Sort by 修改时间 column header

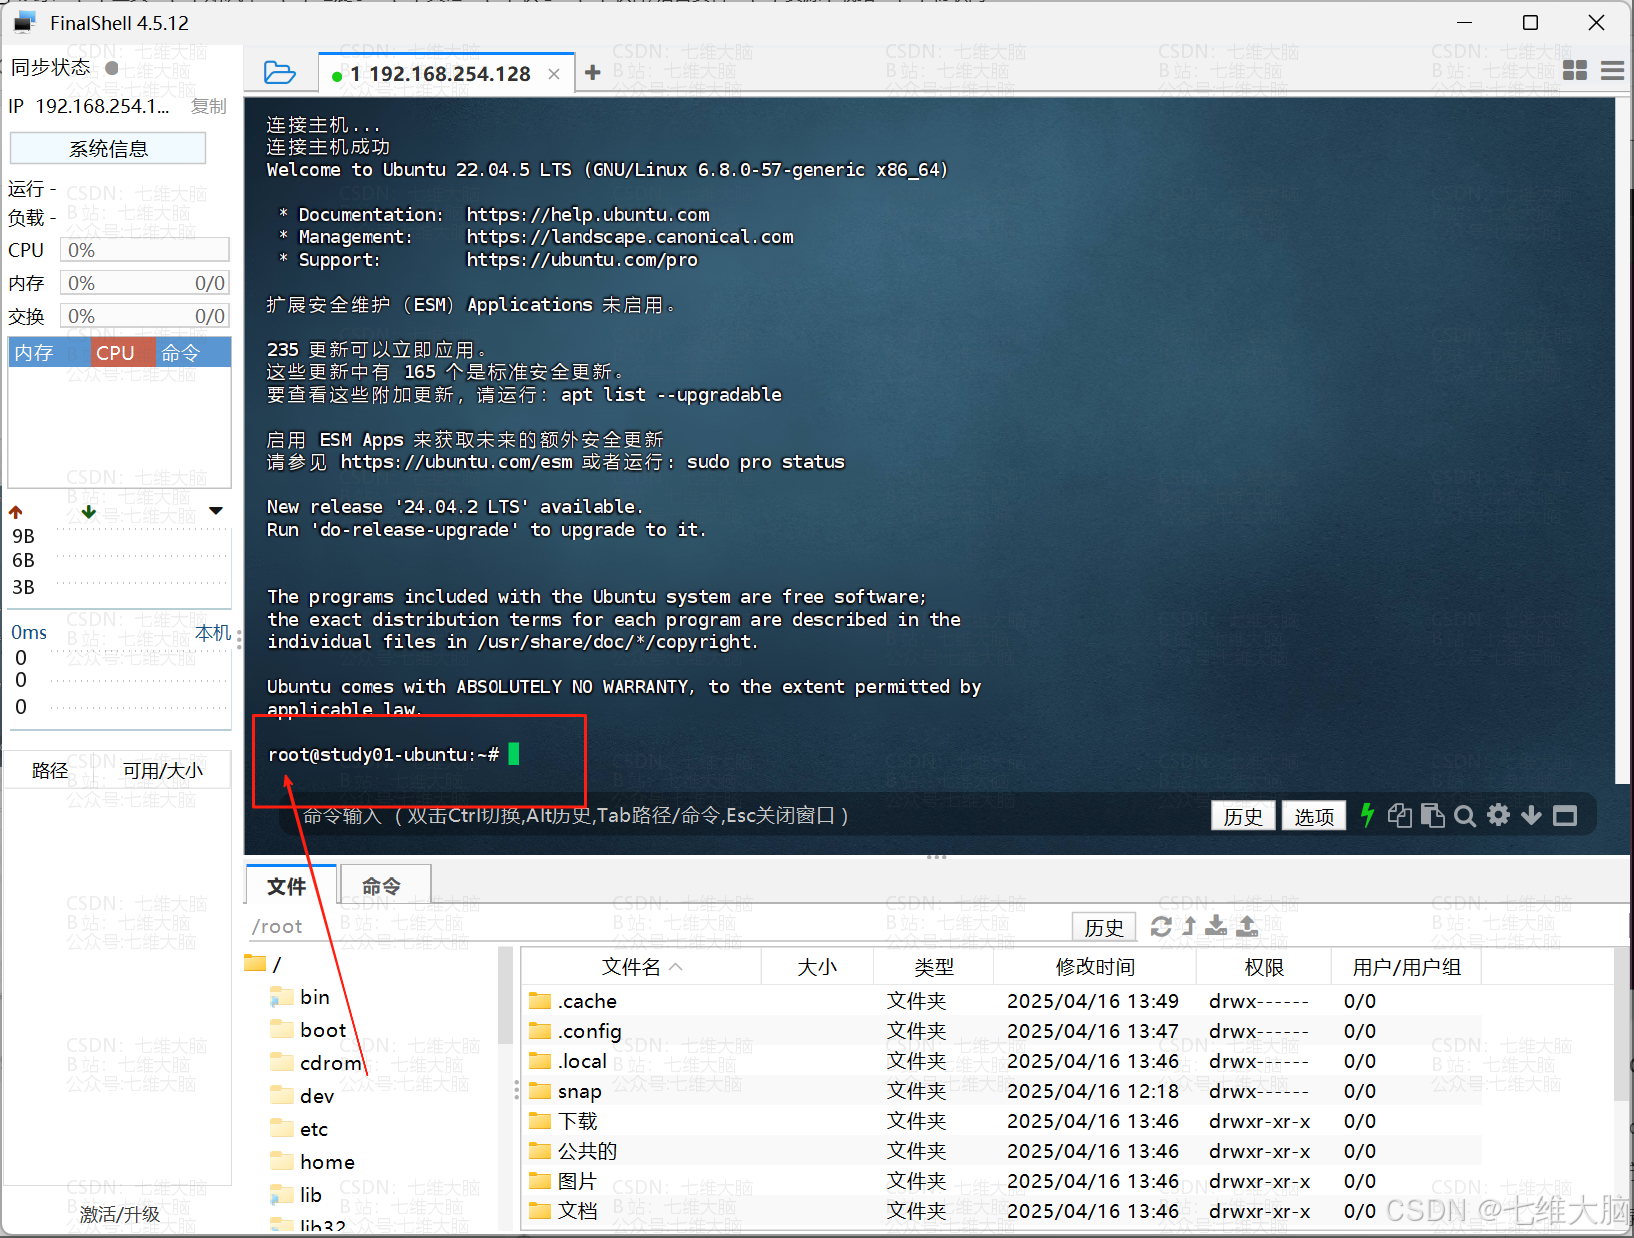pos(1095,967)
